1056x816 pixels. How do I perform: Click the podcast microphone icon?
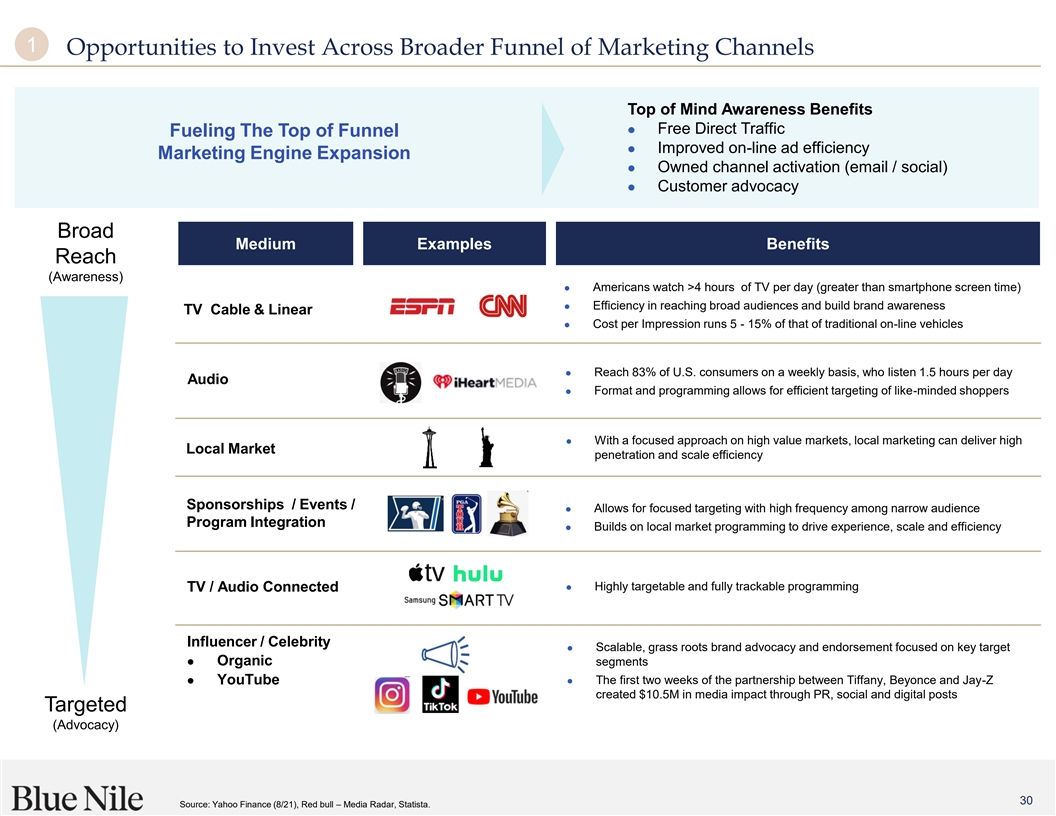400,382
